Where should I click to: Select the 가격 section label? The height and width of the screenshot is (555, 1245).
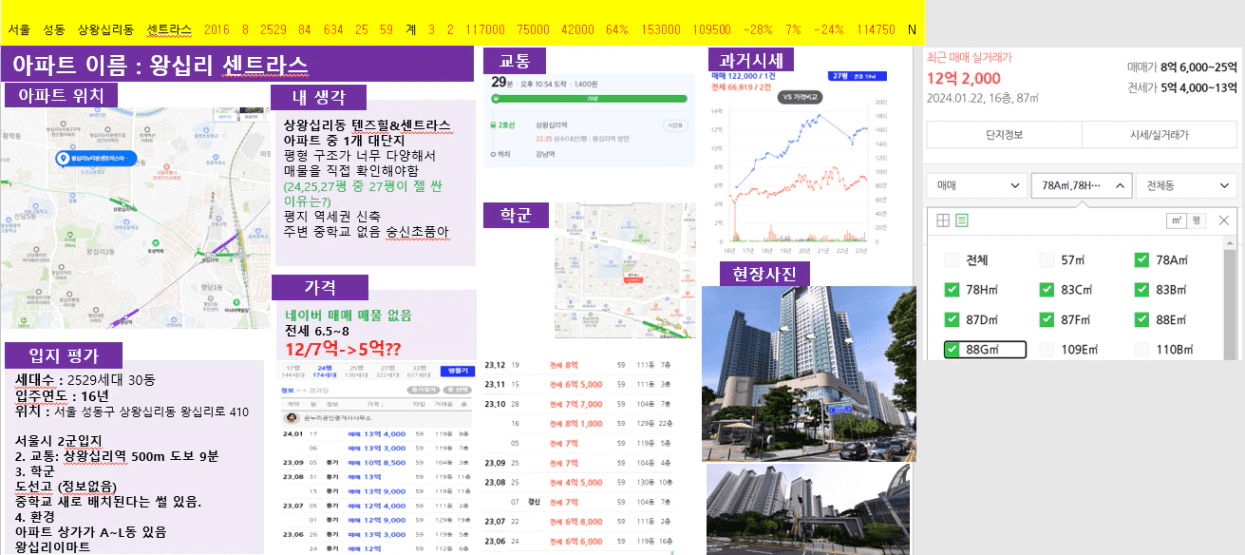(x=319, y=287)
